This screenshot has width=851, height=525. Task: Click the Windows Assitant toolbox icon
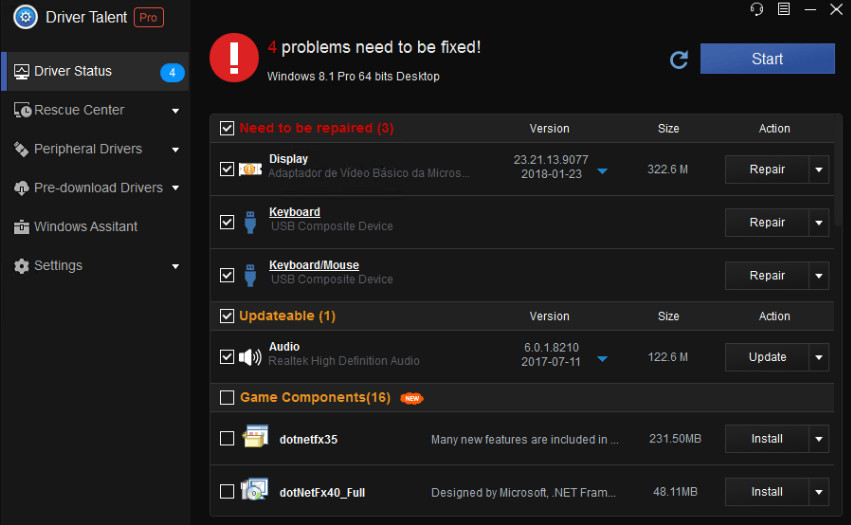[21, 226]
